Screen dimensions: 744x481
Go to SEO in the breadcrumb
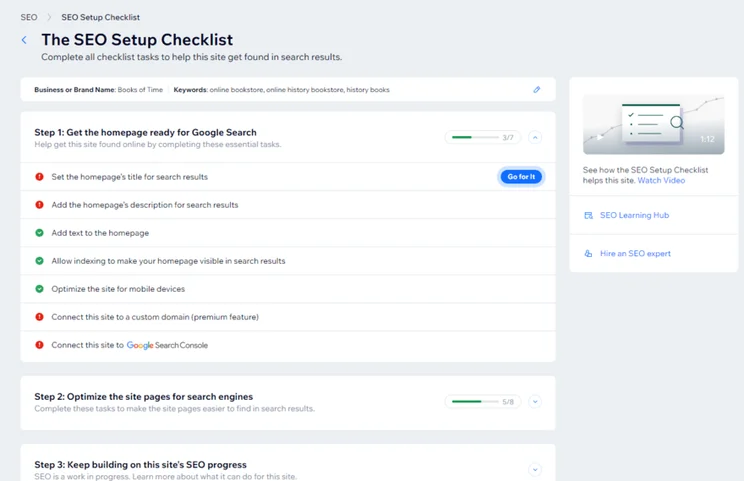click(29, 18)
